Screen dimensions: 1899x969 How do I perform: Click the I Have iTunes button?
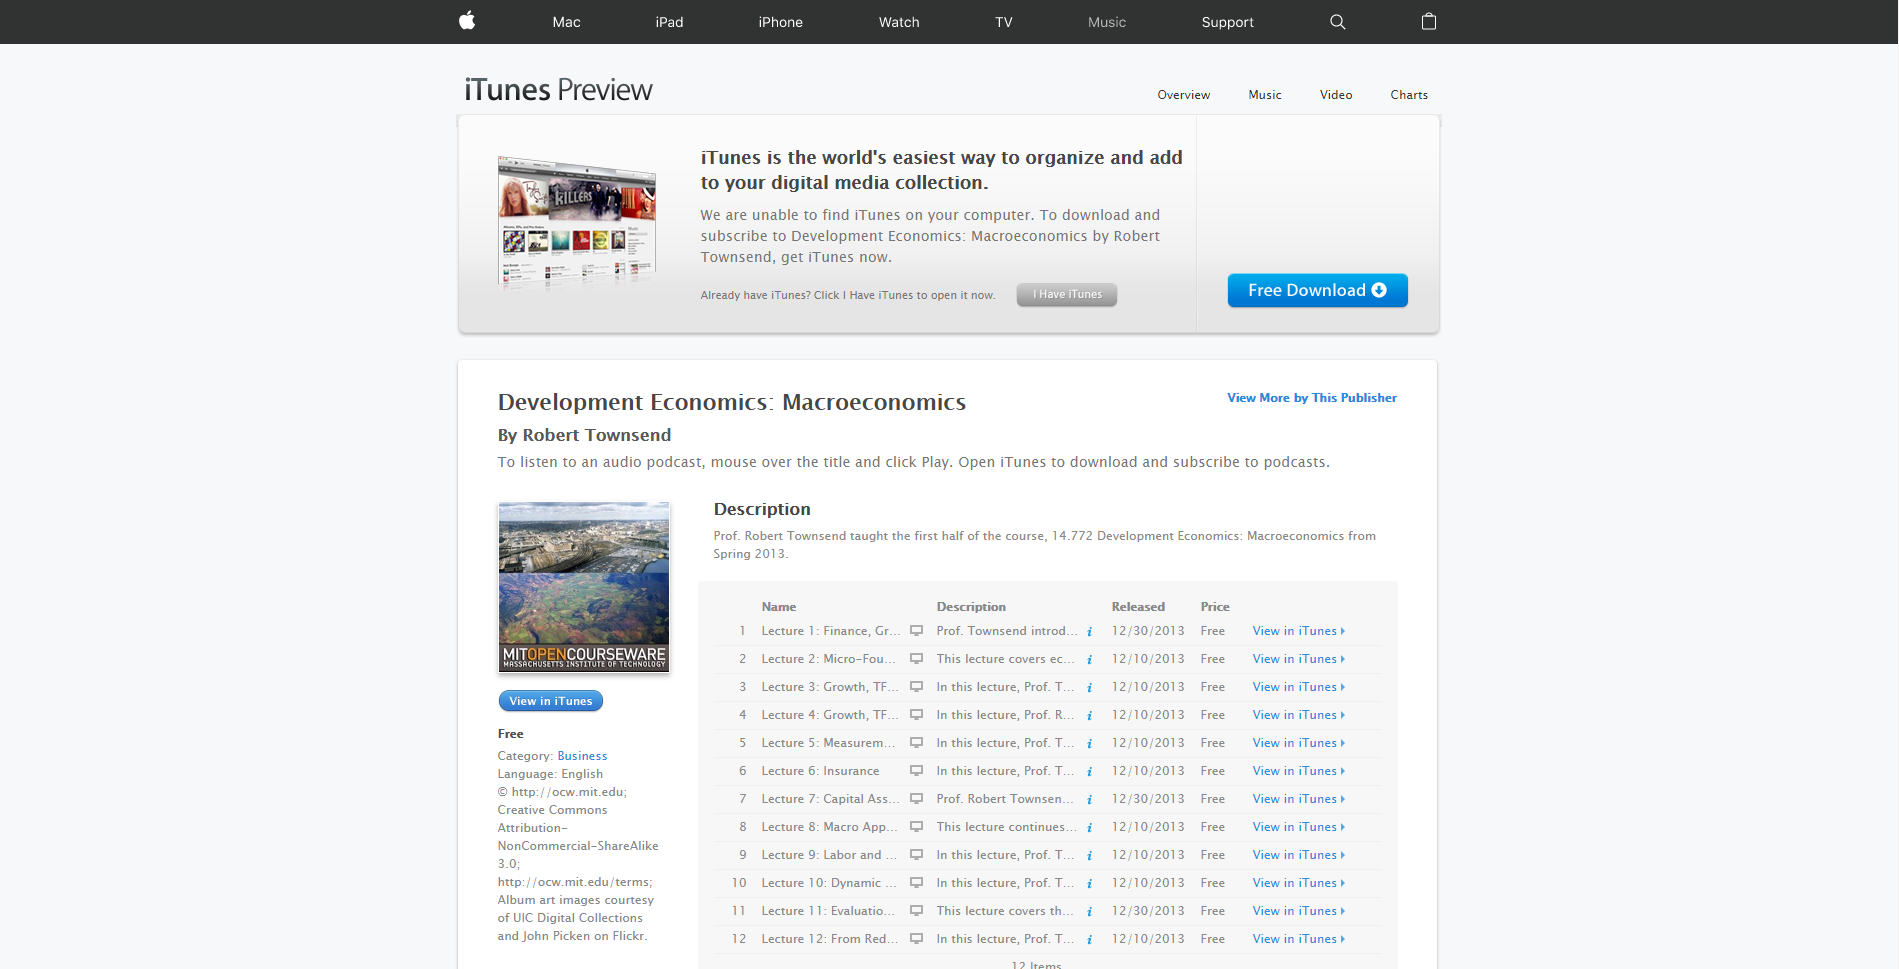1067,295
